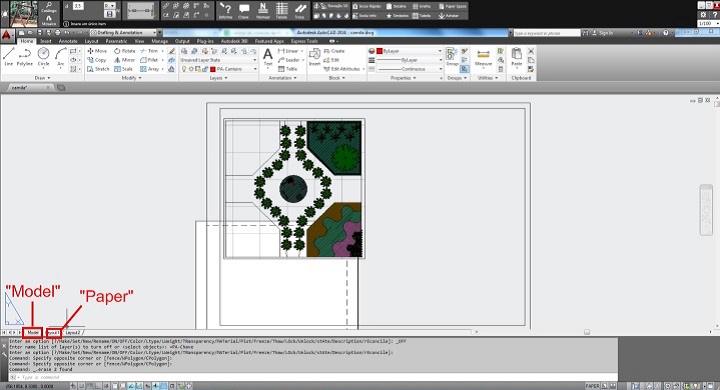Screen dimensions: 720x390
Task: Click the Paper Space plugin button
Action: coord(452,6)
